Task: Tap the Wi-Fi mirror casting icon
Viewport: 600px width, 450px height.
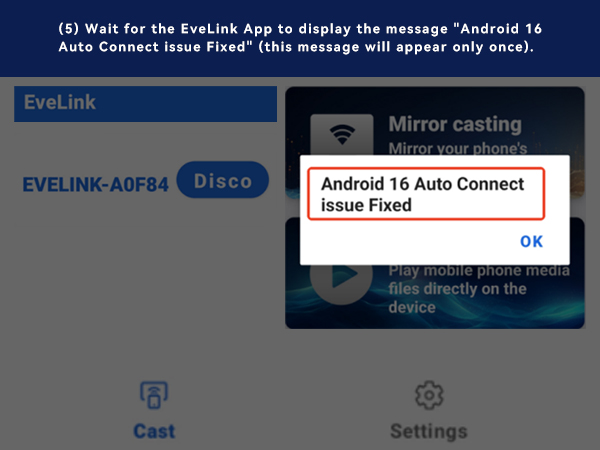Action: 342,135
